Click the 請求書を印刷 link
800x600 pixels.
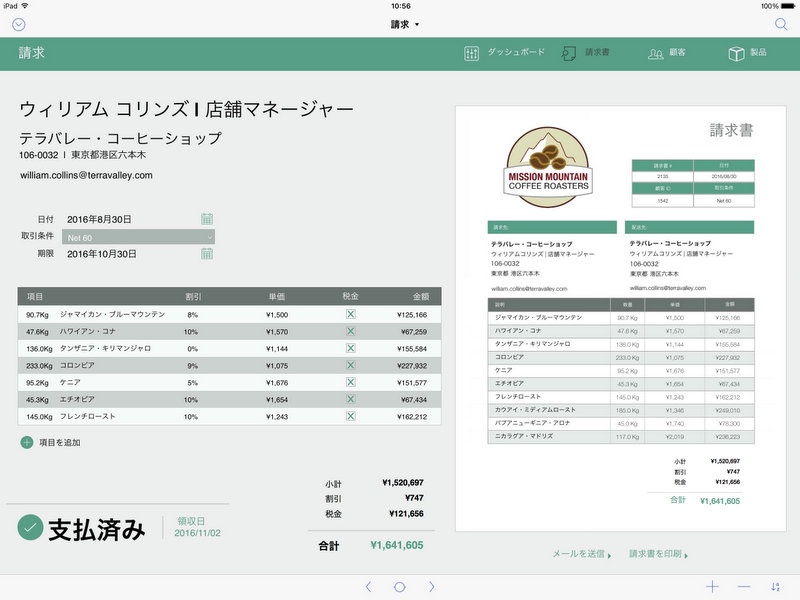pyautogui.click(x=658, y=553)
